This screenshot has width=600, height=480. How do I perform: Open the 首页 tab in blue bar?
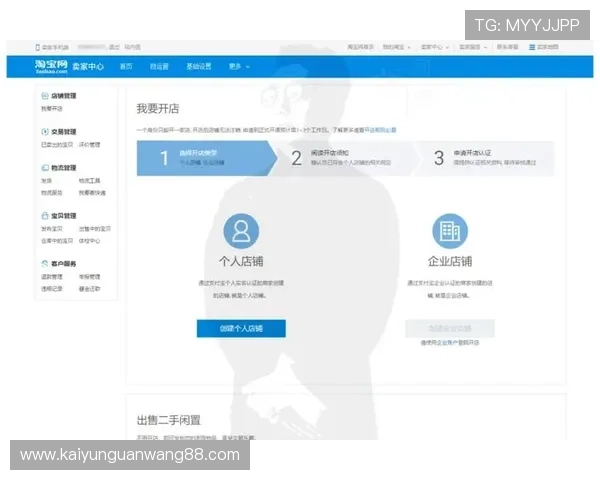click(126, 67)
